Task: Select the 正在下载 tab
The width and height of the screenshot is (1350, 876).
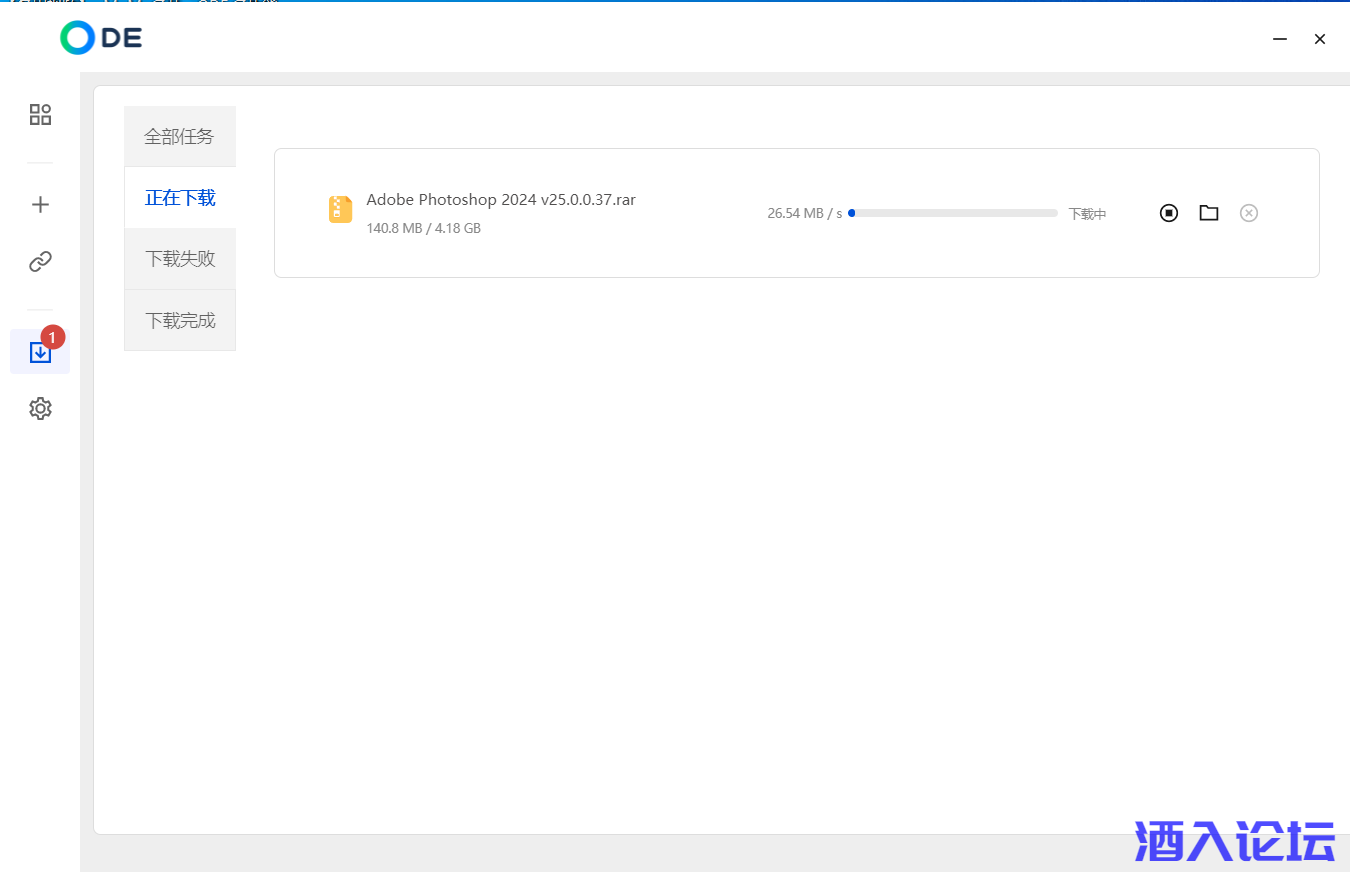Action: tap(180, 198)
